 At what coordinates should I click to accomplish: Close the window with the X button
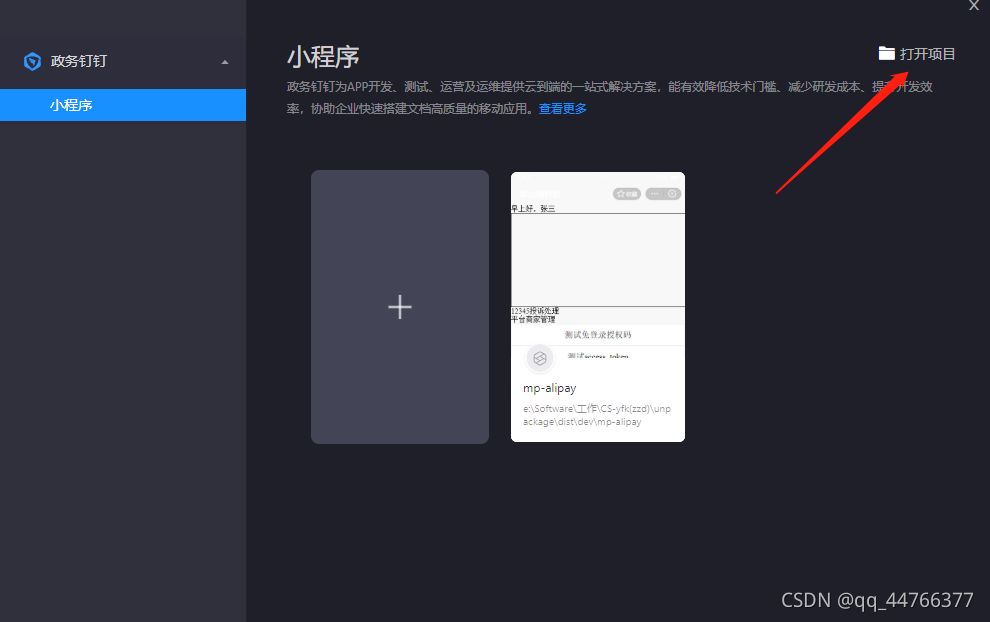(974, 6)
